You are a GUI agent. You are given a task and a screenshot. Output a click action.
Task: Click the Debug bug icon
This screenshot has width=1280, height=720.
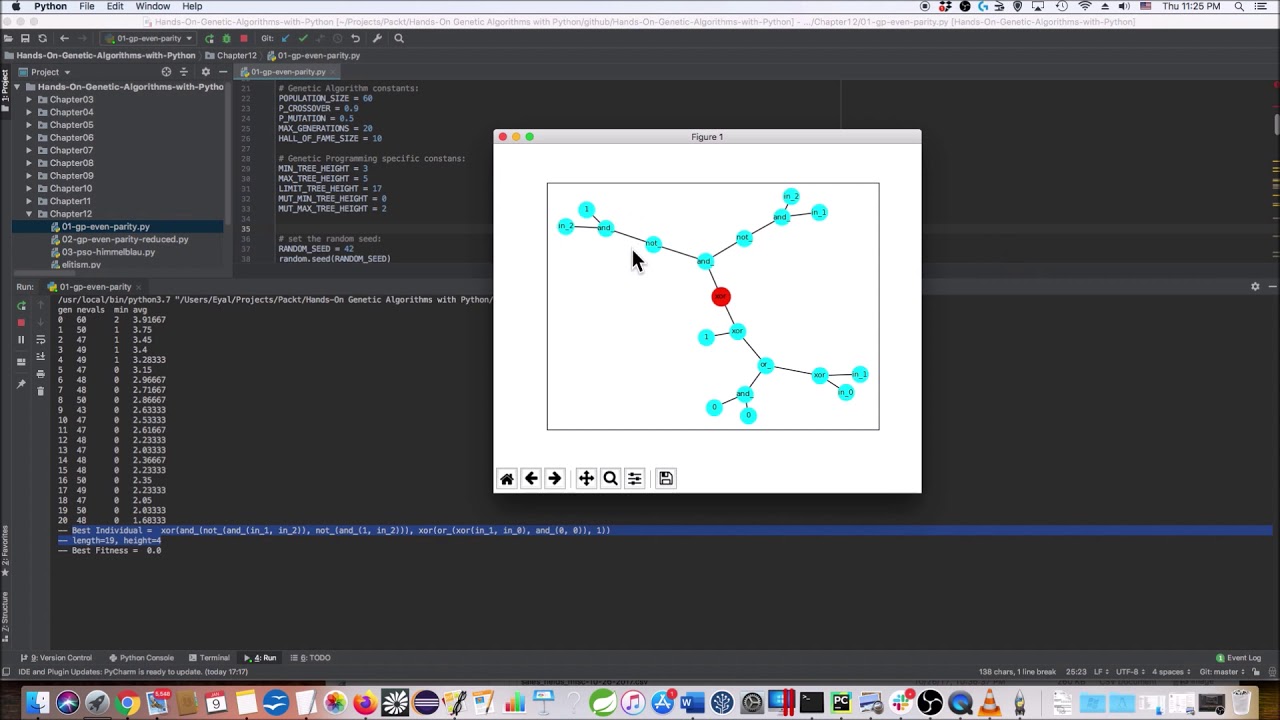click(x=226, y=38)
